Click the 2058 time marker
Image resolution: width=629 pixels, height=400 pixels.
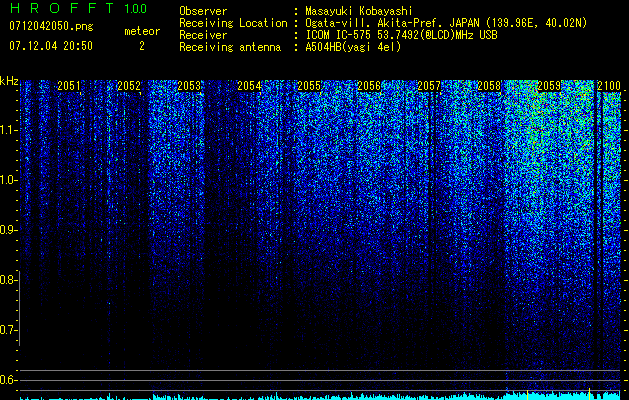[x=489, y=86]
